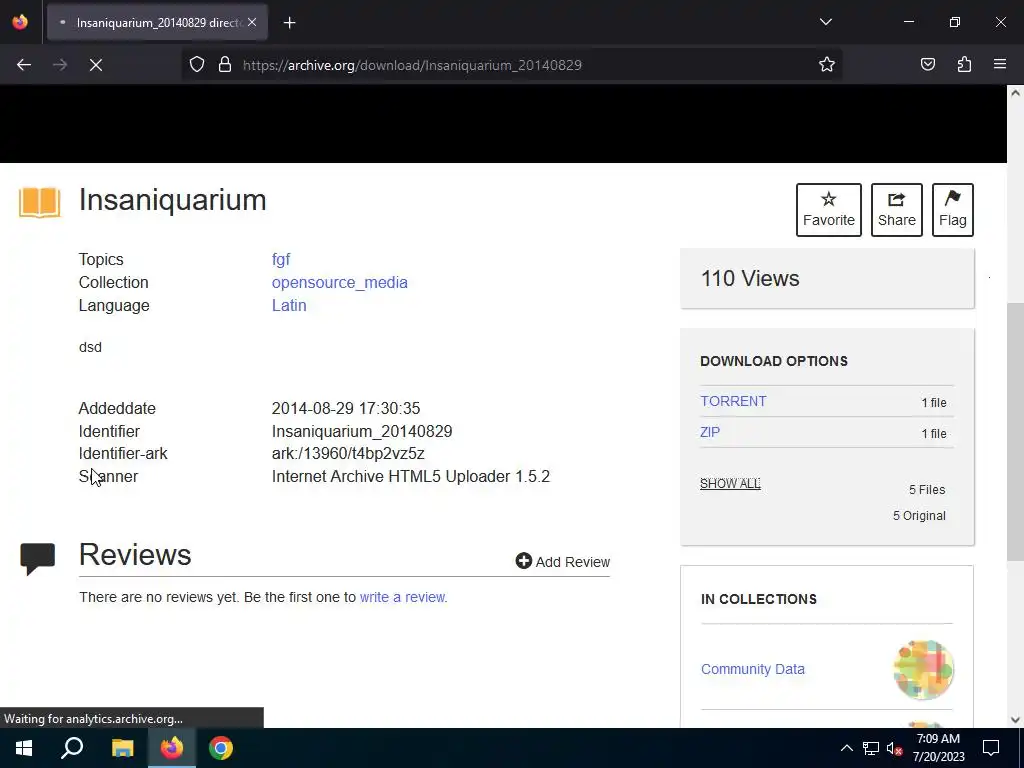Viewport: 1024px width, 768px height.
Task: Click the Add Review plus link
Action: (x=562, y=562)
